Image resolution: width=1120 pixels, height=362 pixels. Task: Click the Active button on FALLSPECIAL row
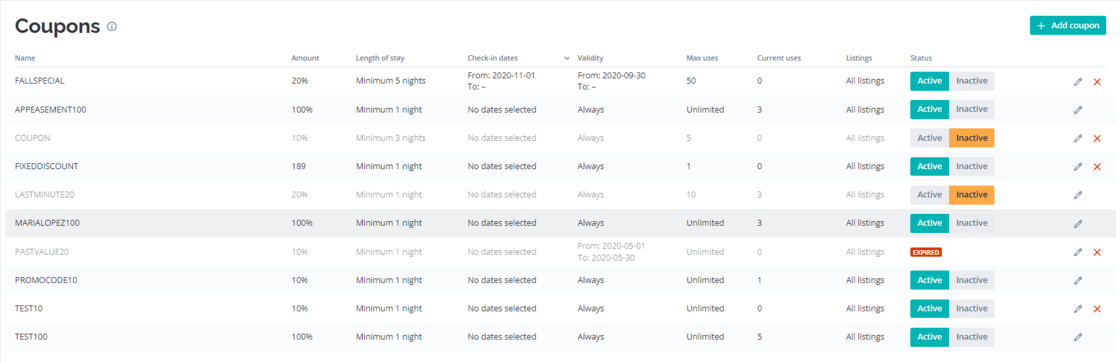click(929, 81)
